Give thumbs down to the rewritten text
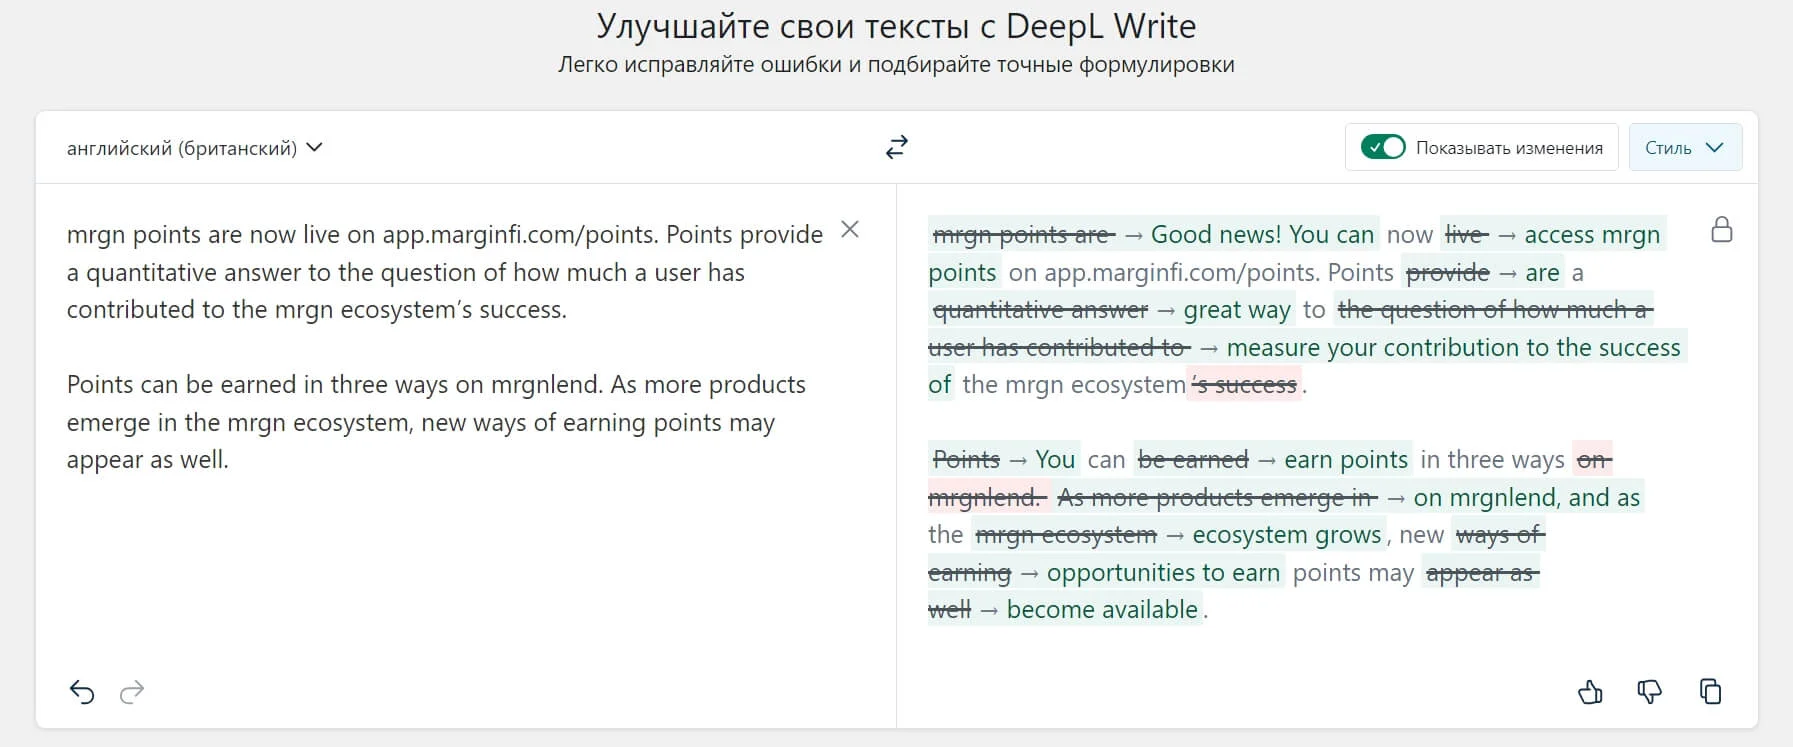1793x747 pixels. point(1650,692)
